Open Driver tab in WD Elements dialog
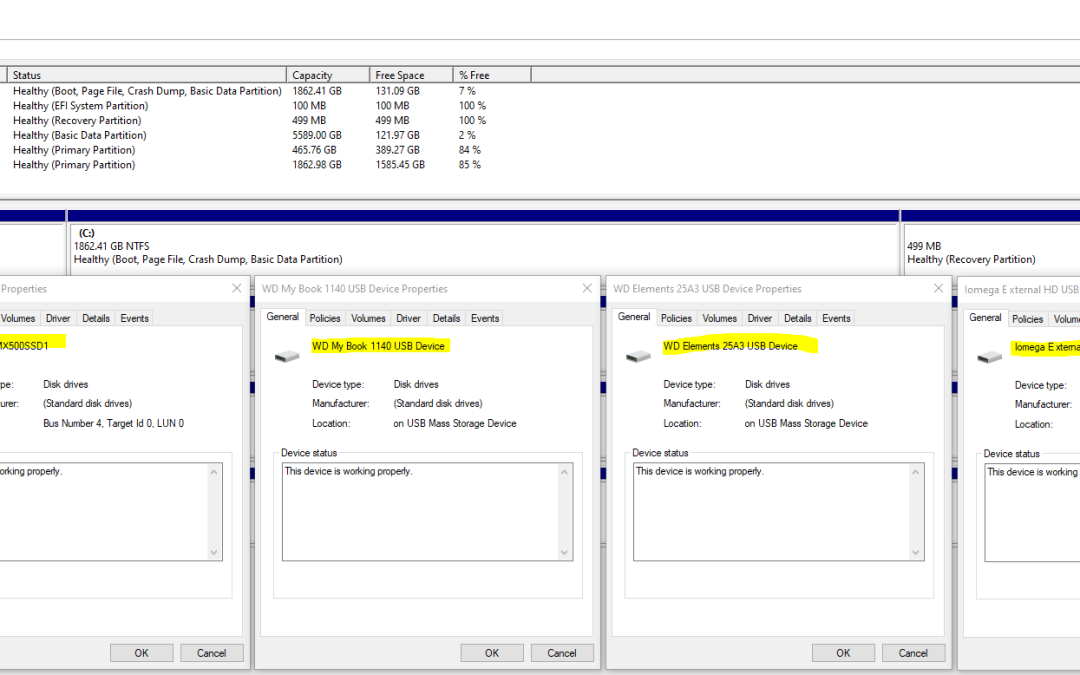The height and width of the screenshot is (675, 1080). pos(760,318)
